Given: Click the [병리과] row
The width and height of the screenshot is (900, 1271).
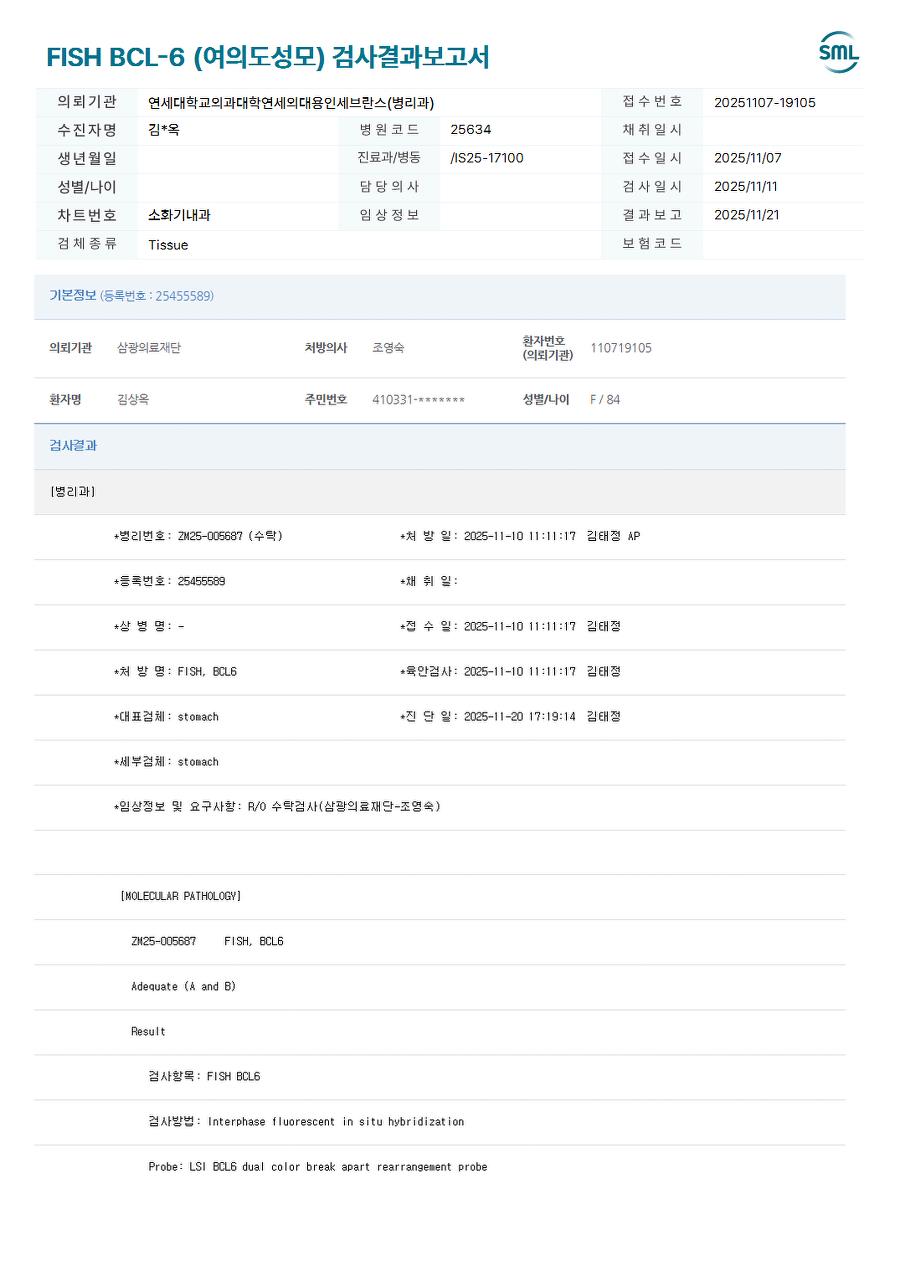Looking at the screenshot, I should click(440, 492).
